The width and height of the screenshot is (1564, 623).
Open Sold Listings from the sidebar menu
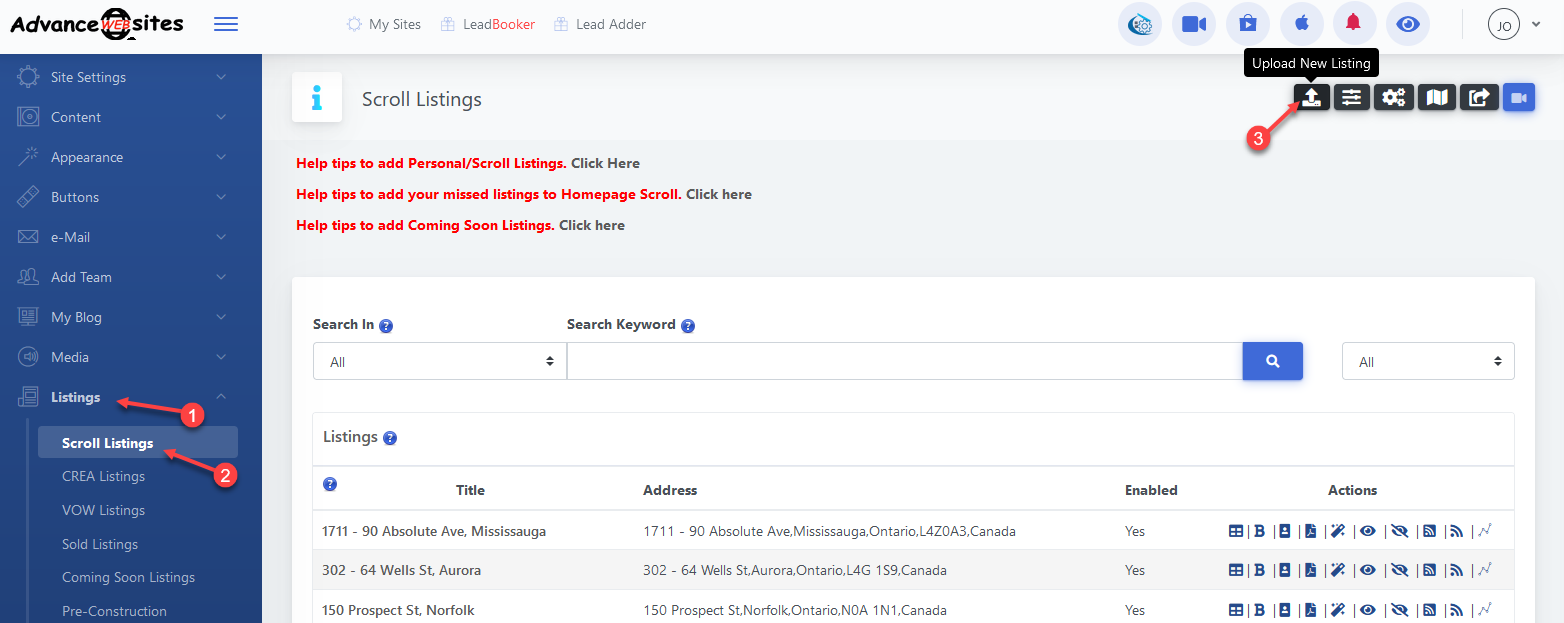click(100, 544)
